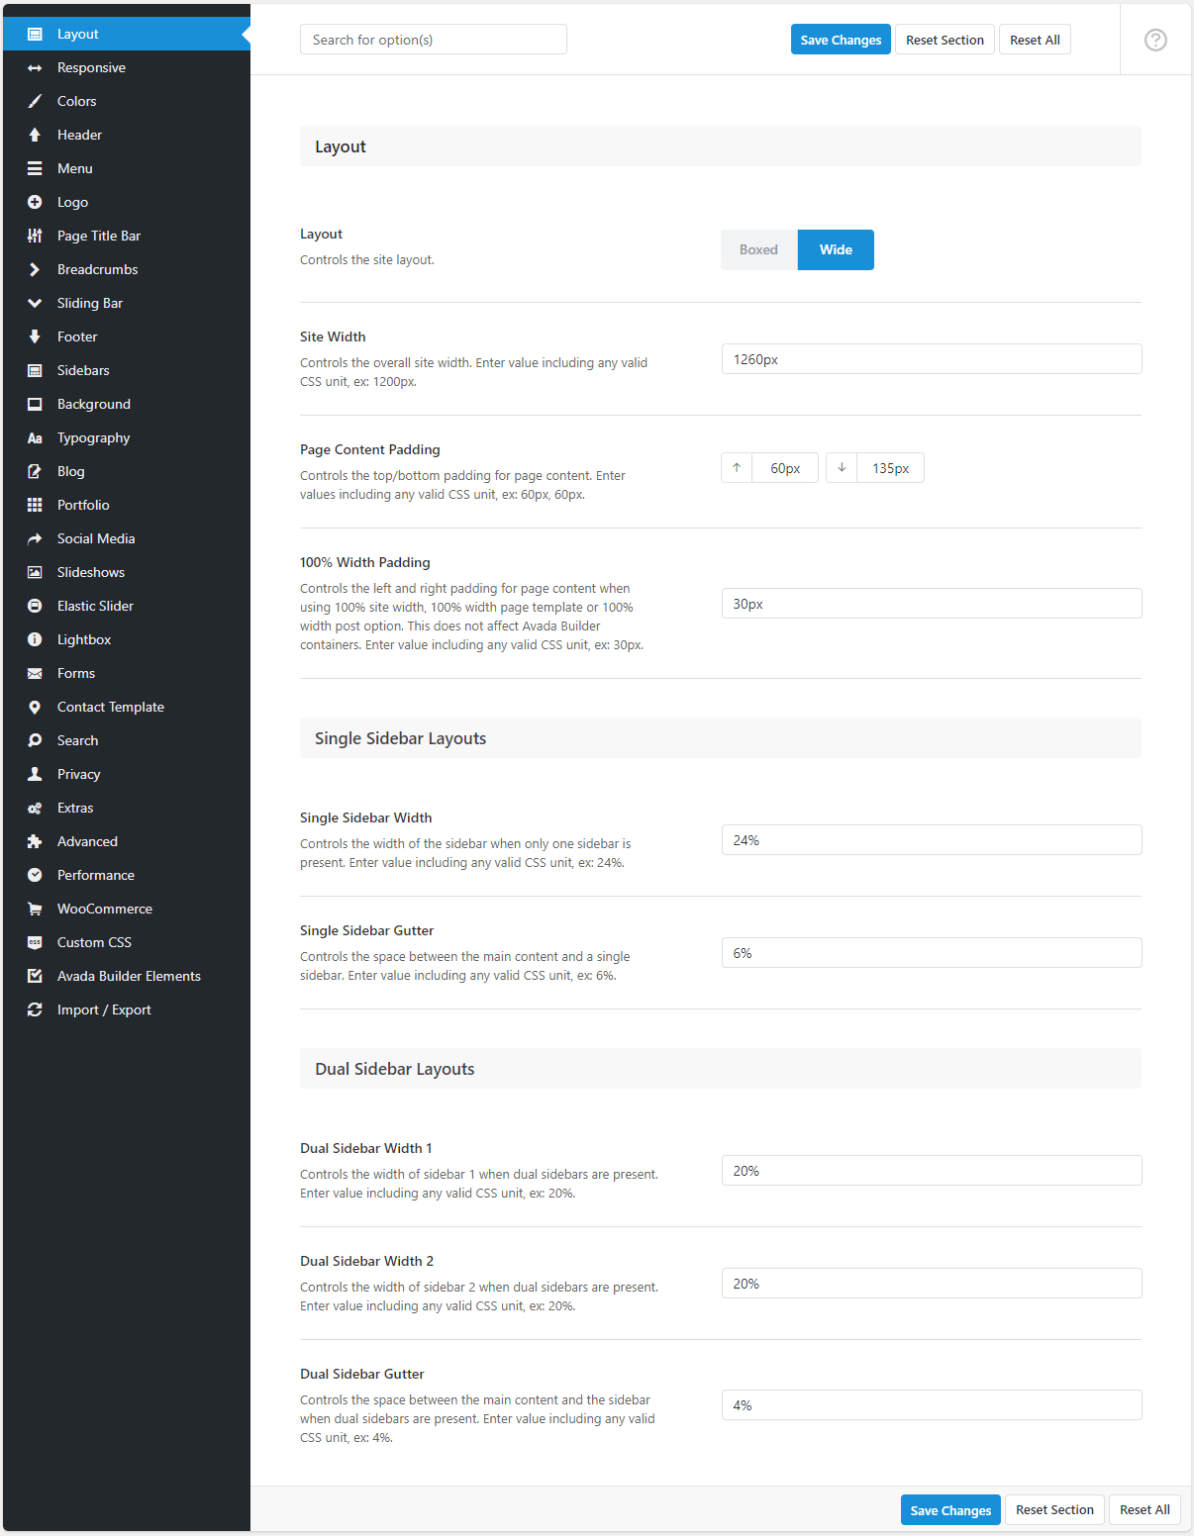Viewport: 1194px width, 1536px height.
Task: Expand the Sliding Bar section
Action: point(90,303)
